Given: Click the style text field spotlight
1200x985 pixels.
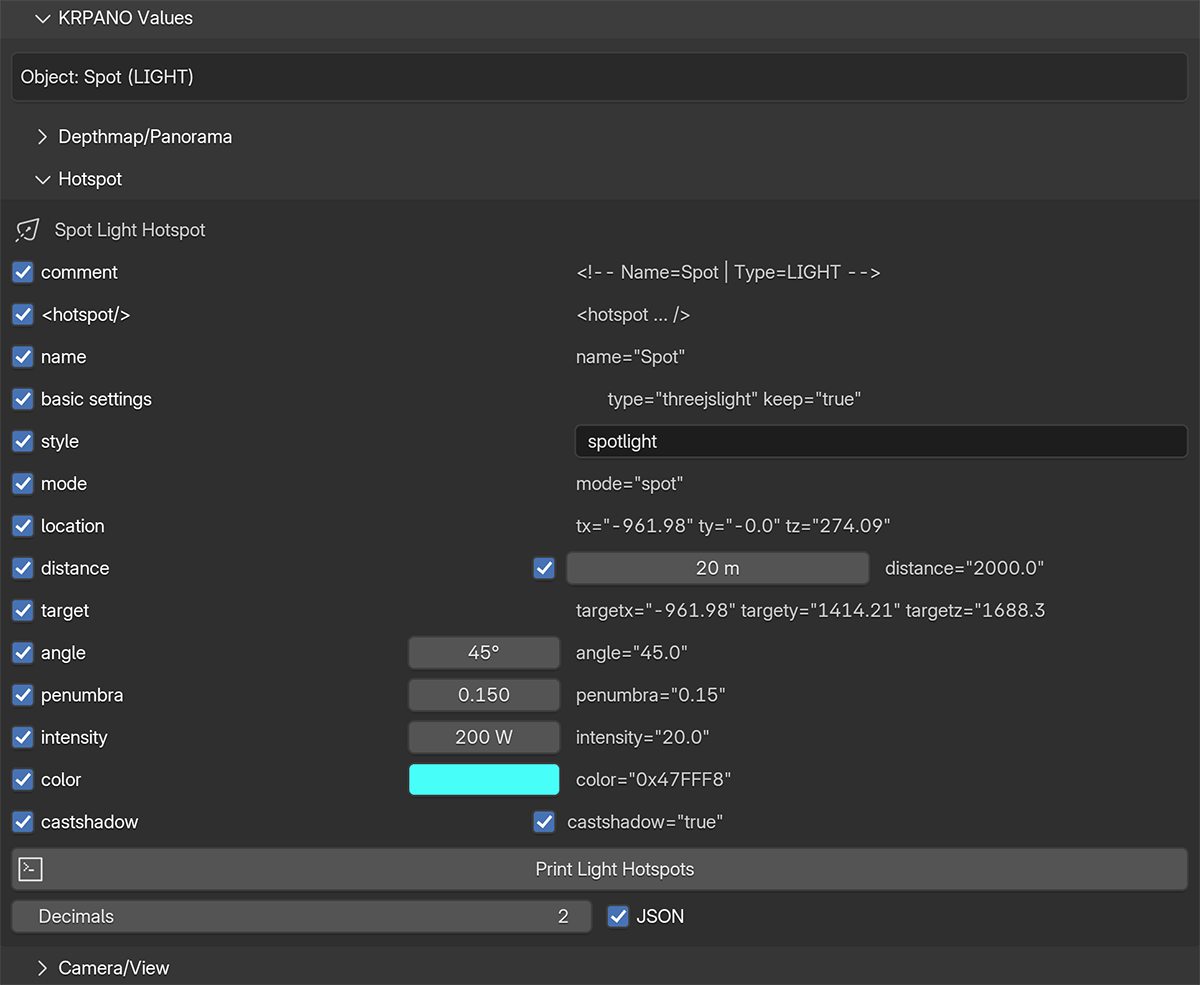Looking at the screenshot, I should (x=880, y=441).
